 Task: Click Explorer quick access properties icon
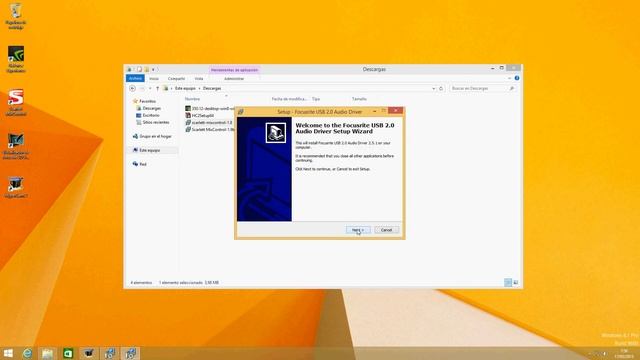[139, 69]
